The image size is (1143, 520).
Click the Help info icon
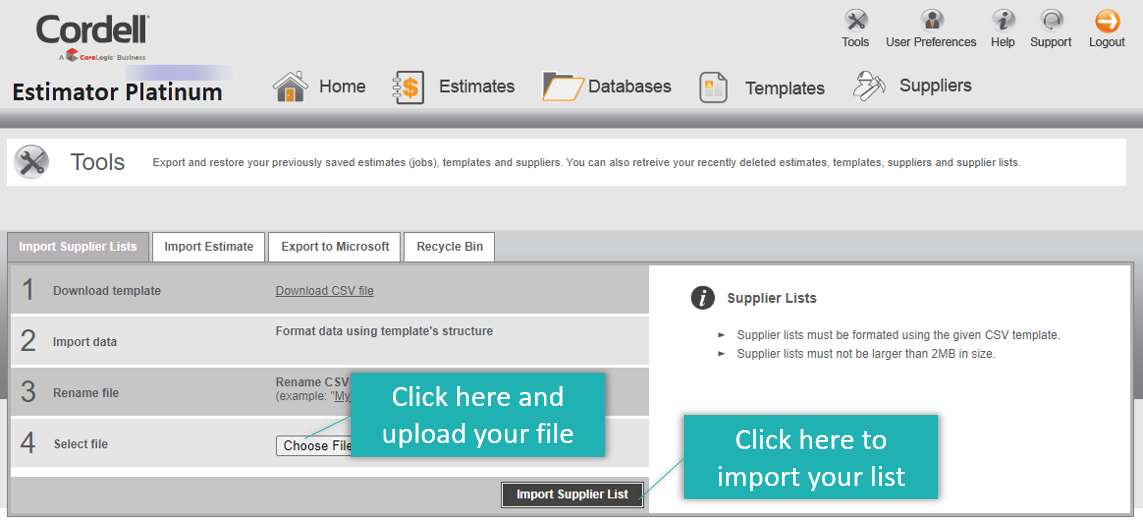pos(1003,20)
